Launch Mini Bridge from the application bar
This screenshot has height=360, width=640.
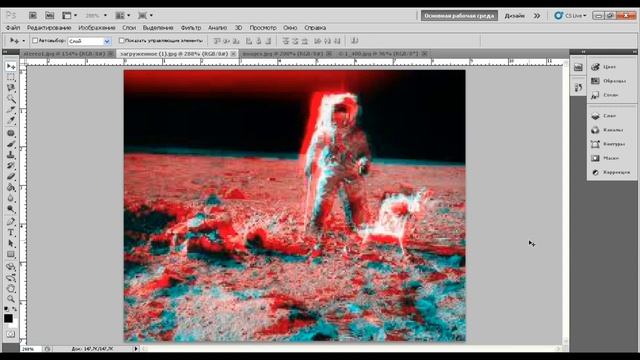pyautogui.click(x=49, y=16)
